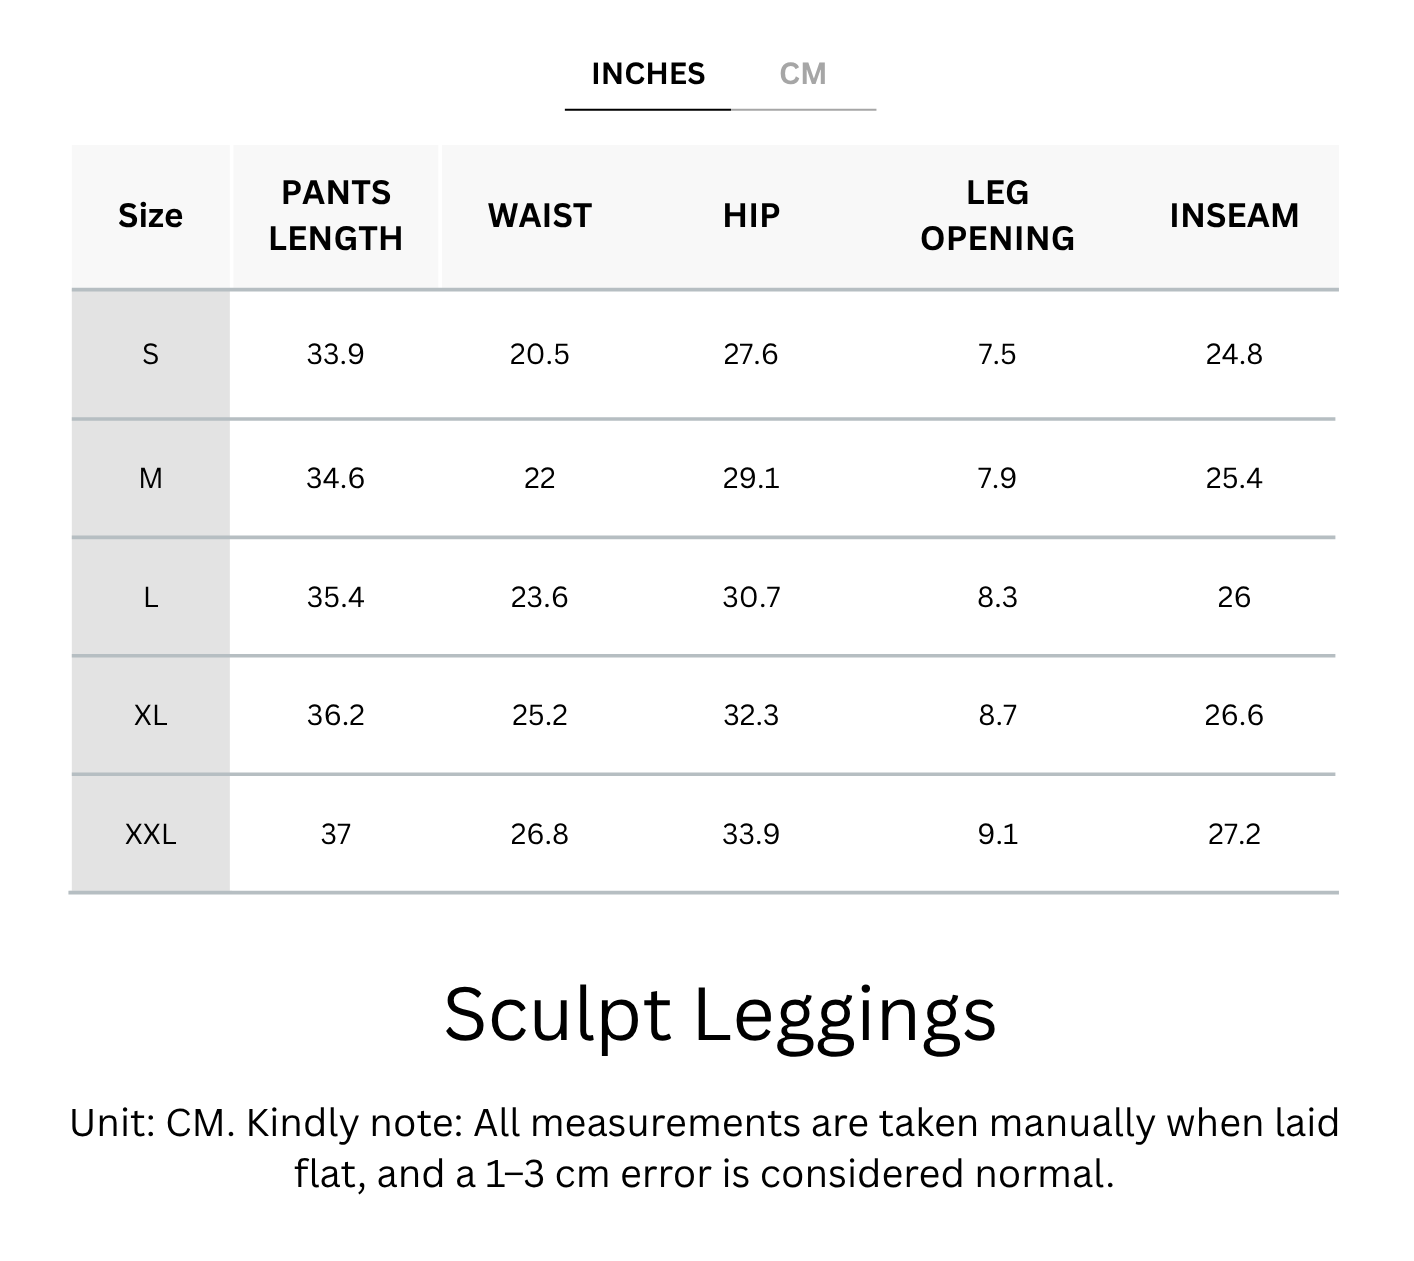Viewport: 1414px width, 1261px height.
Task: Select the INCHES tab
Action: (648, 74)
